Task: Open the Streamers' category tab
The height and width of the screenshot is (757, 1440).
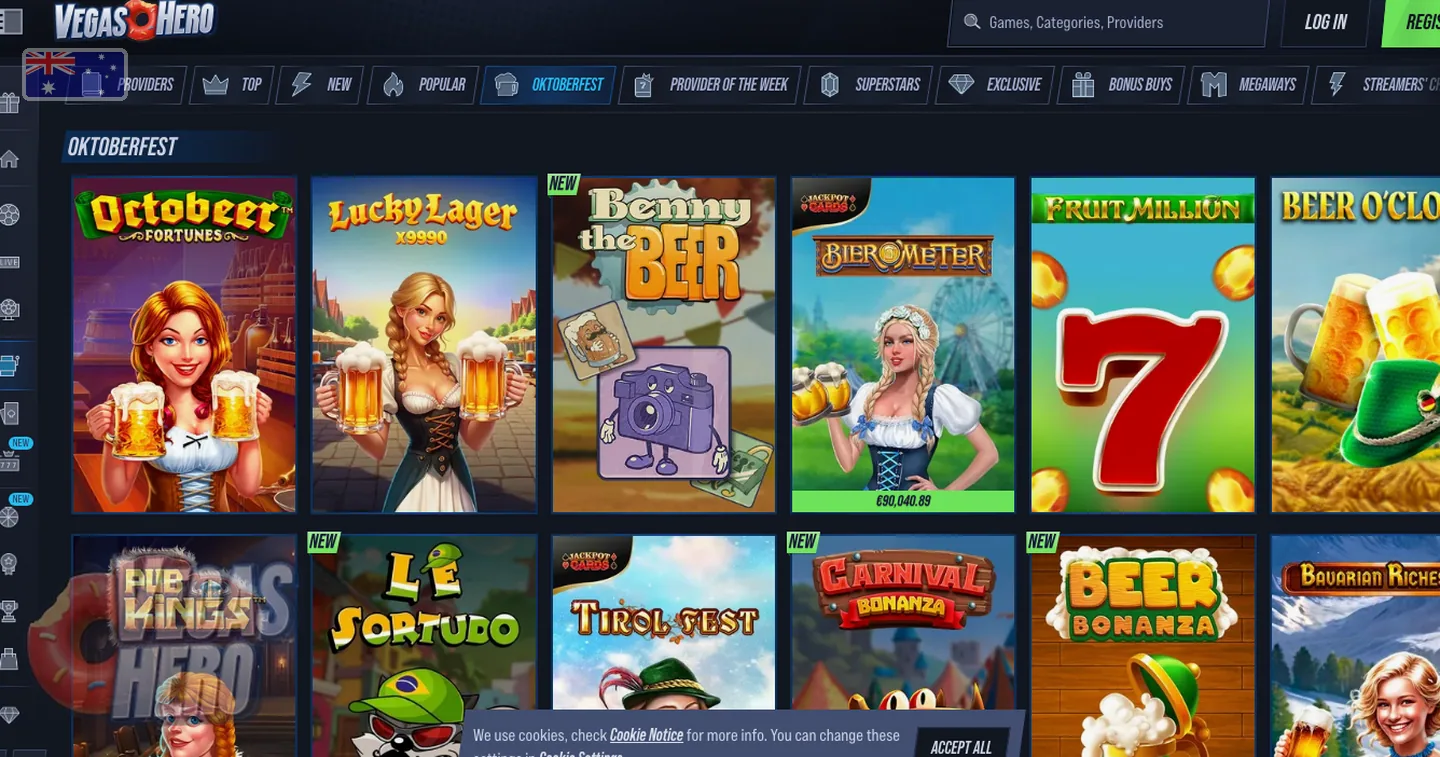Action: point(1376,85)
